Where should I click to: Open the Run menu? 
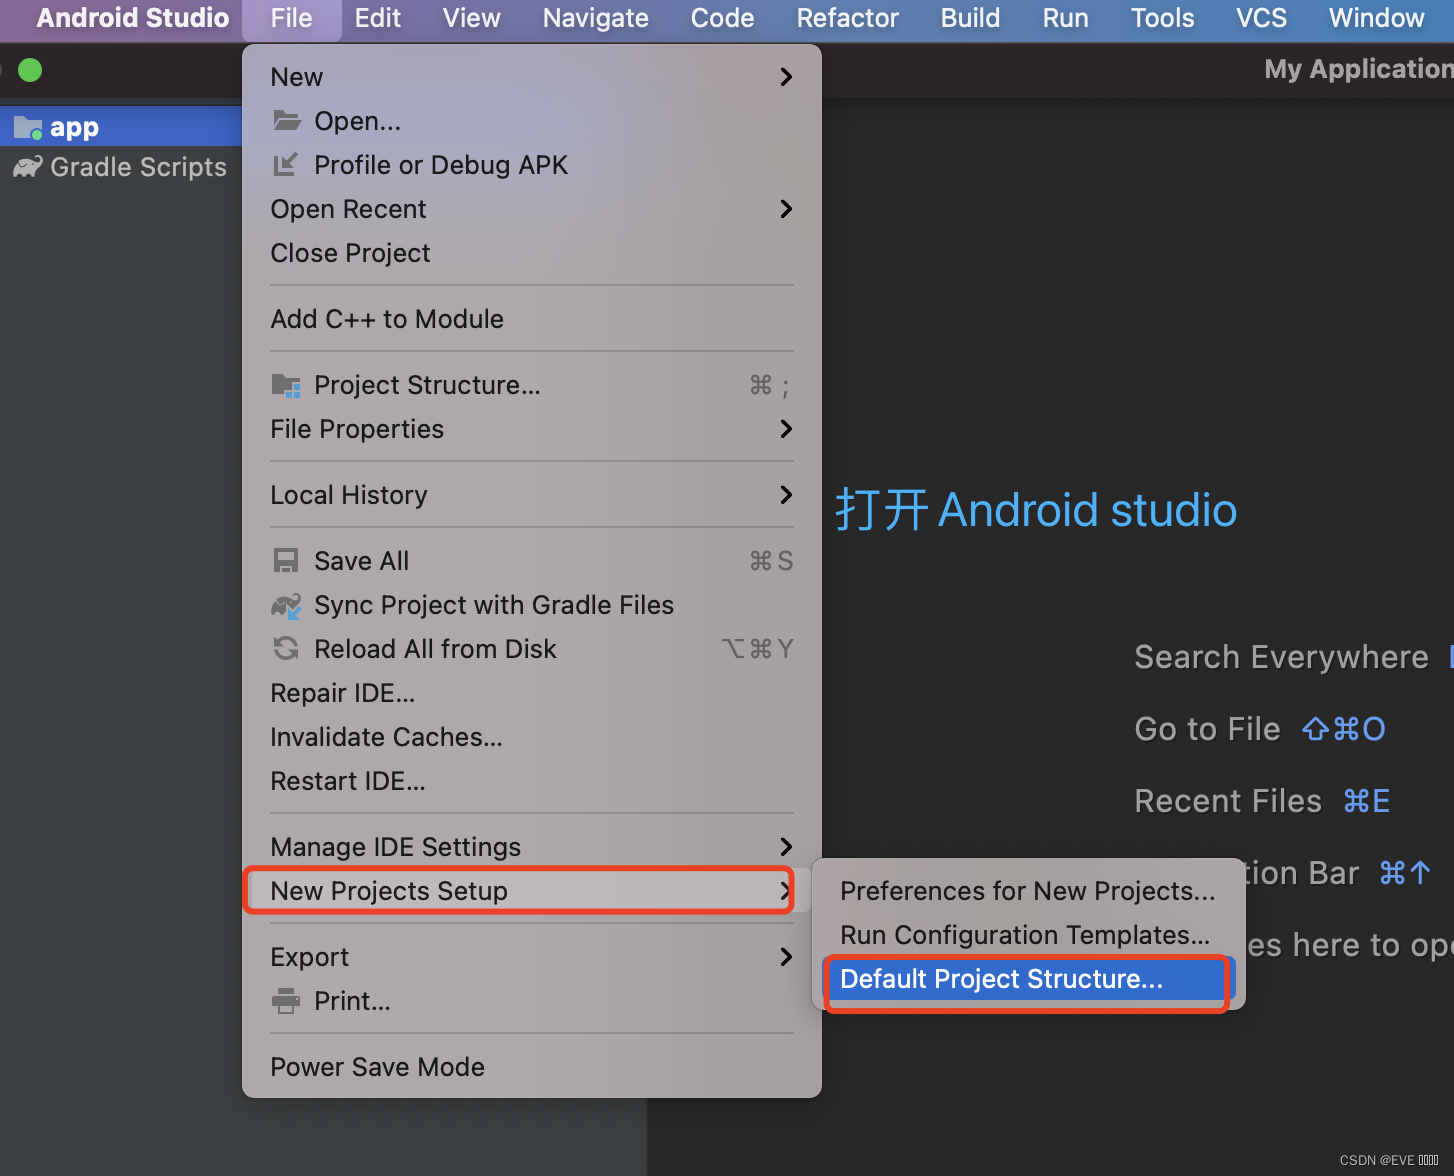click(x=1066, y=18)
